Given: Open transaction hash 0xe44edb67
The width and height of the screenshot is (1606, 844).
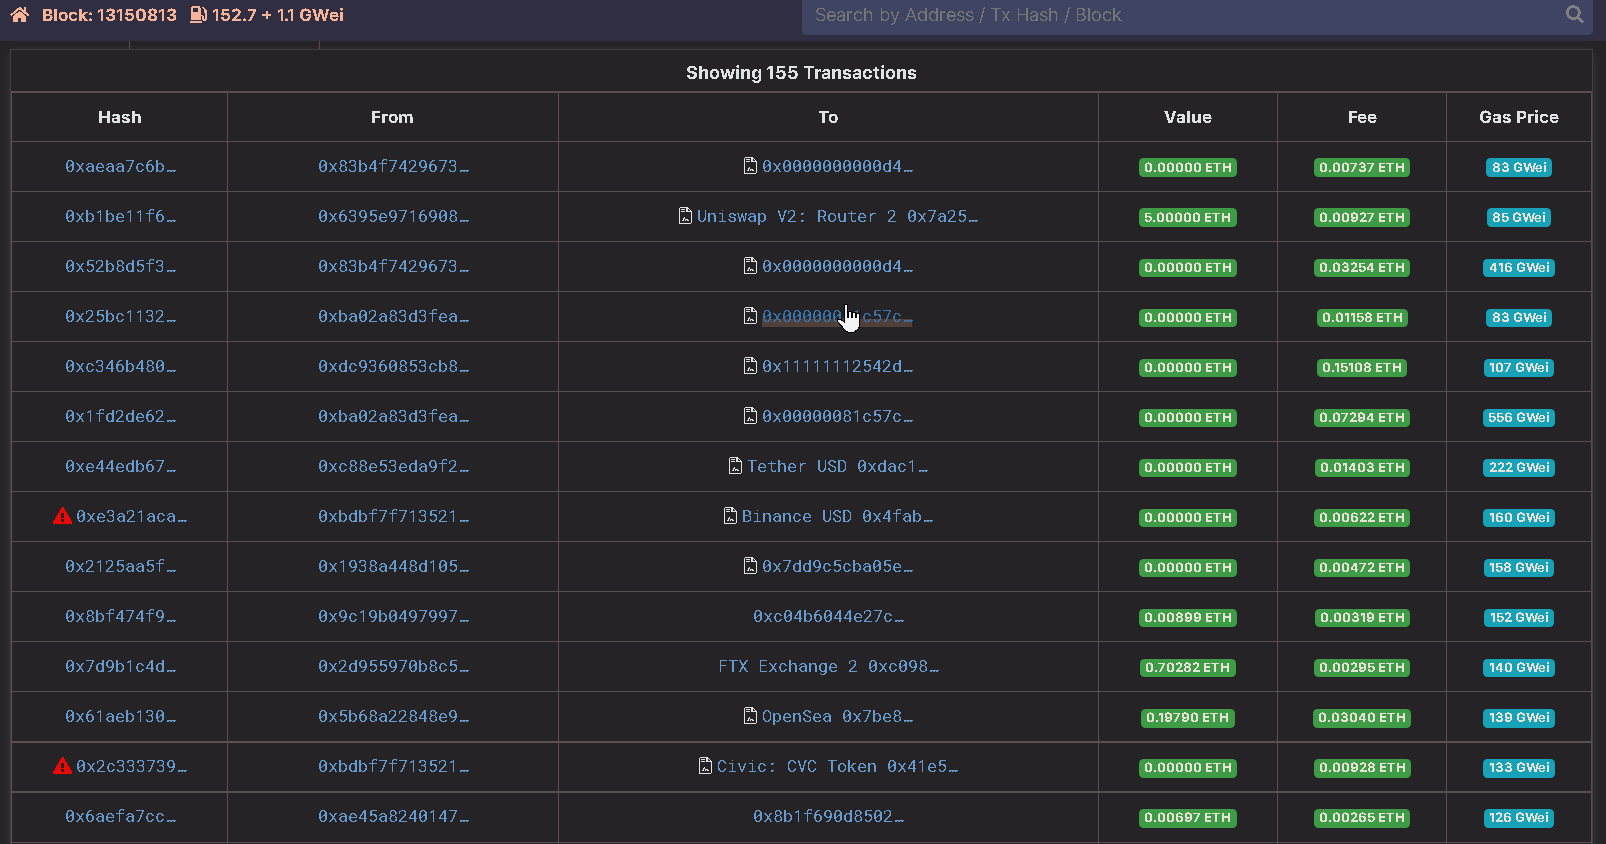Looking at the screenshot, I should [x=120, y=467].
